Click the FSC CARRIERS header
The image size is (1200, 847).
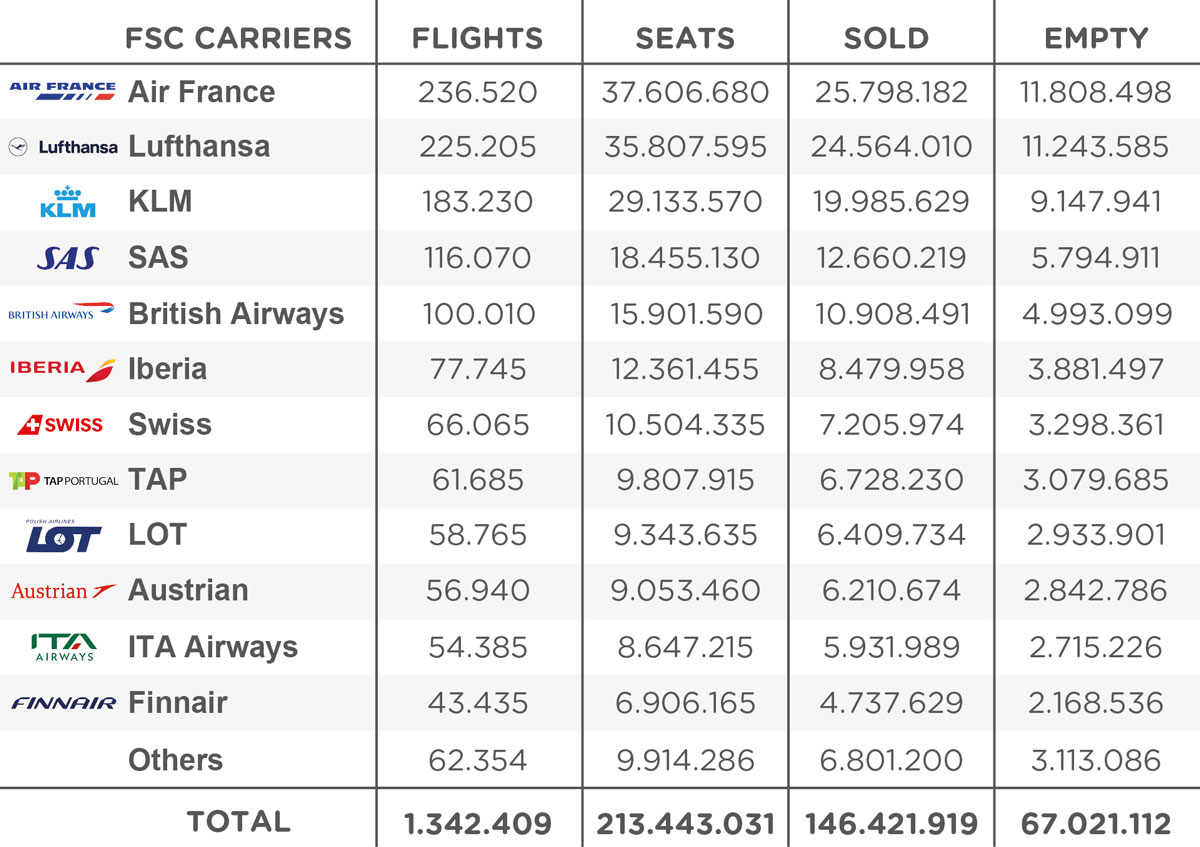(x=238, y=39)
